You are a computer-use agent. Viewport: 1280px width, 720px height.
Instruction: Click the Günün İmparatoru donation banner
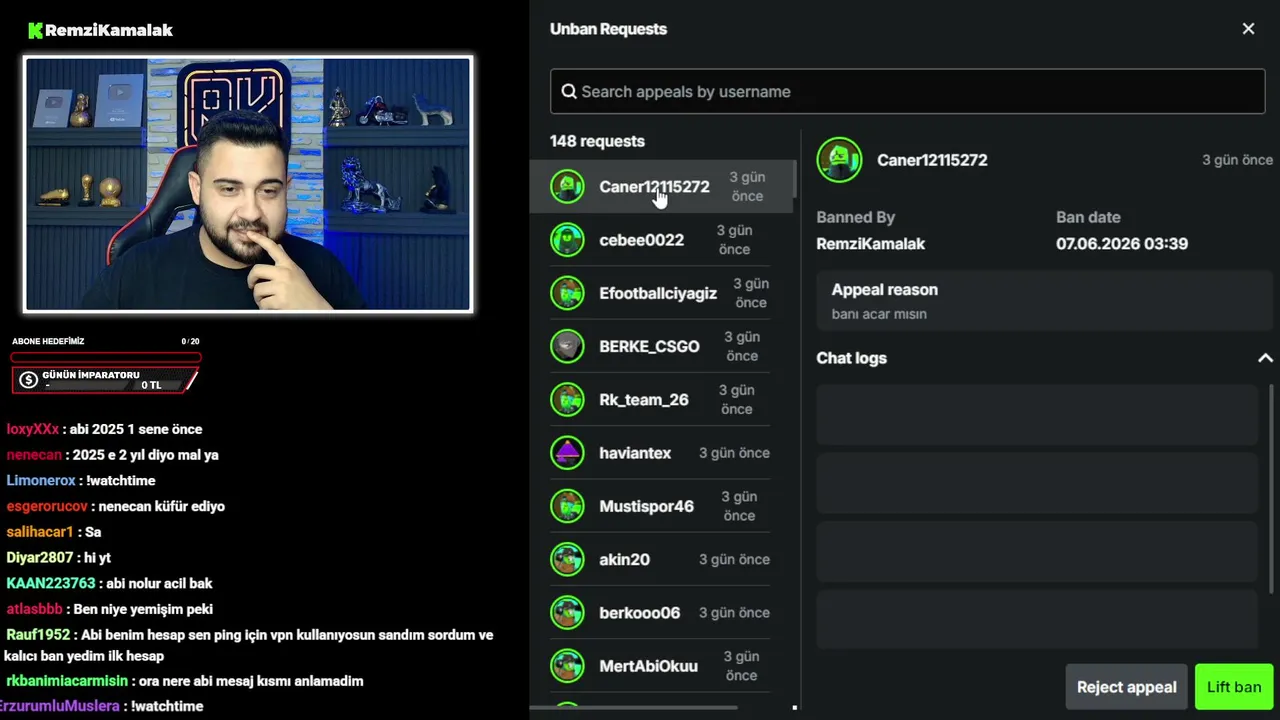point(105,380)
